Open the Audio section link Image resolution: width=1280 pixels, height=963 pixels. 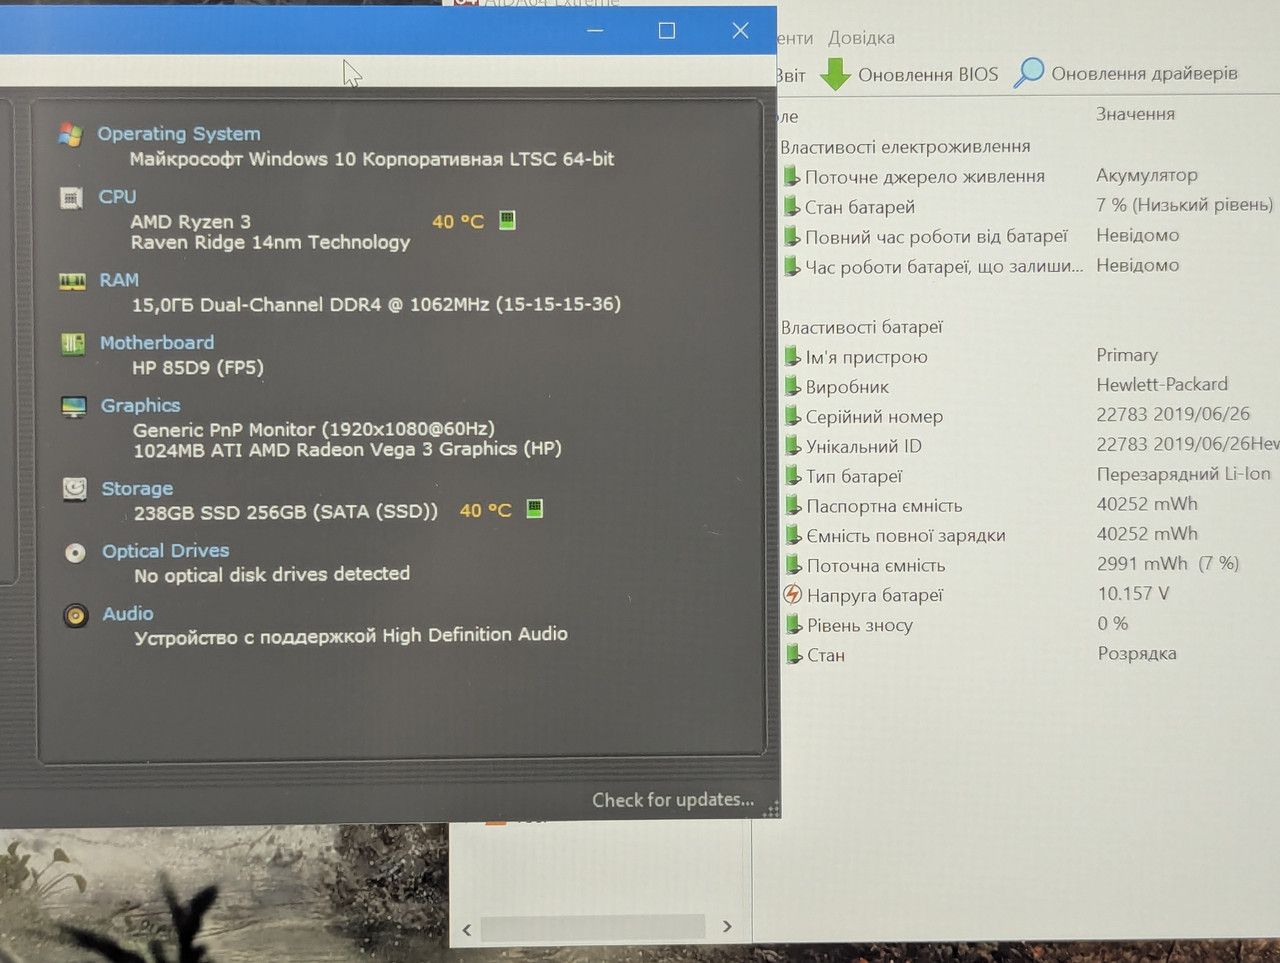(128, 614)
